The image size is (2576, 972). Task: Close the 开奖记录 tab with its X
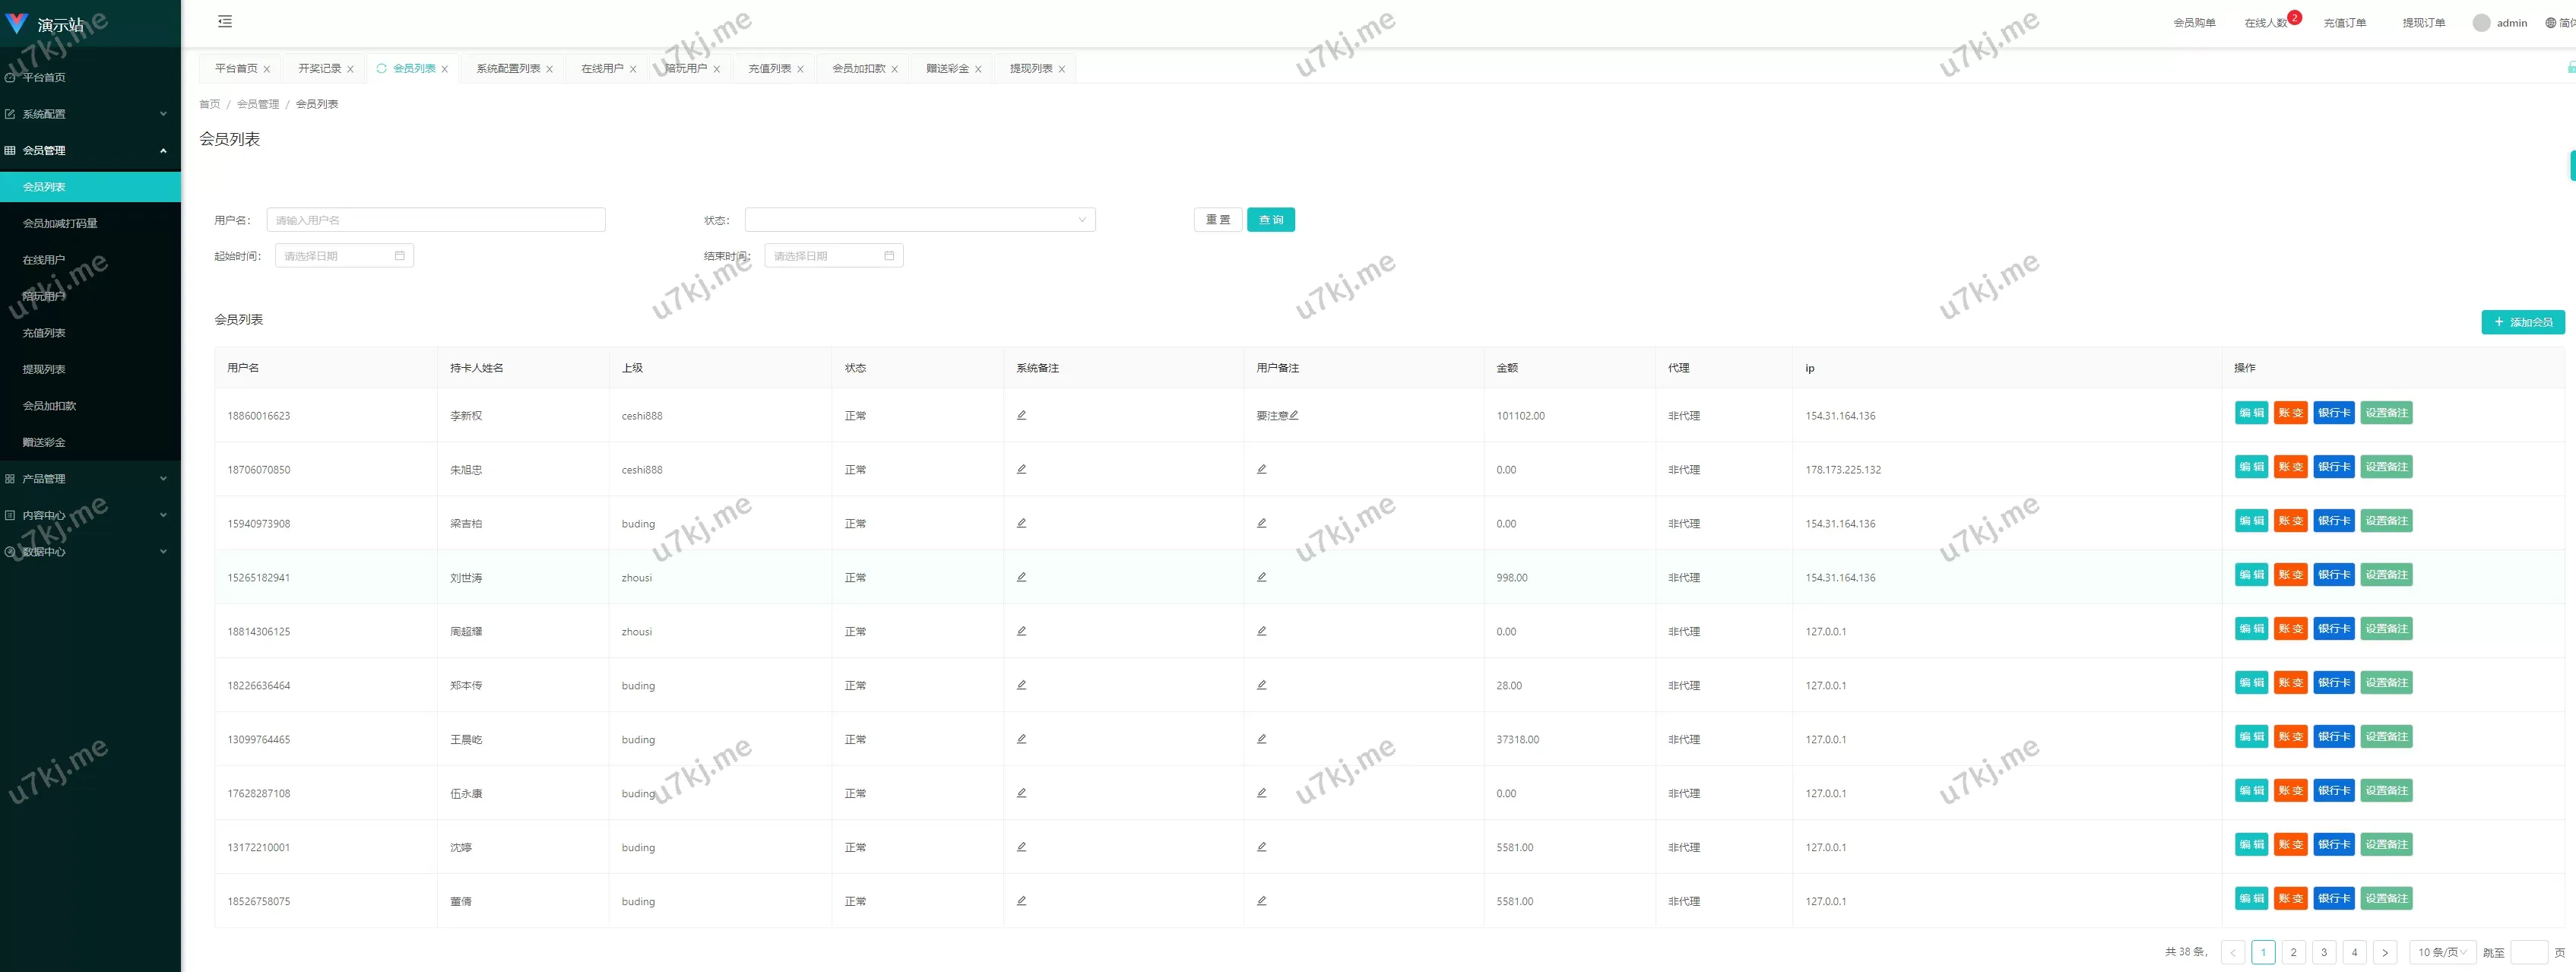(350, 69)
